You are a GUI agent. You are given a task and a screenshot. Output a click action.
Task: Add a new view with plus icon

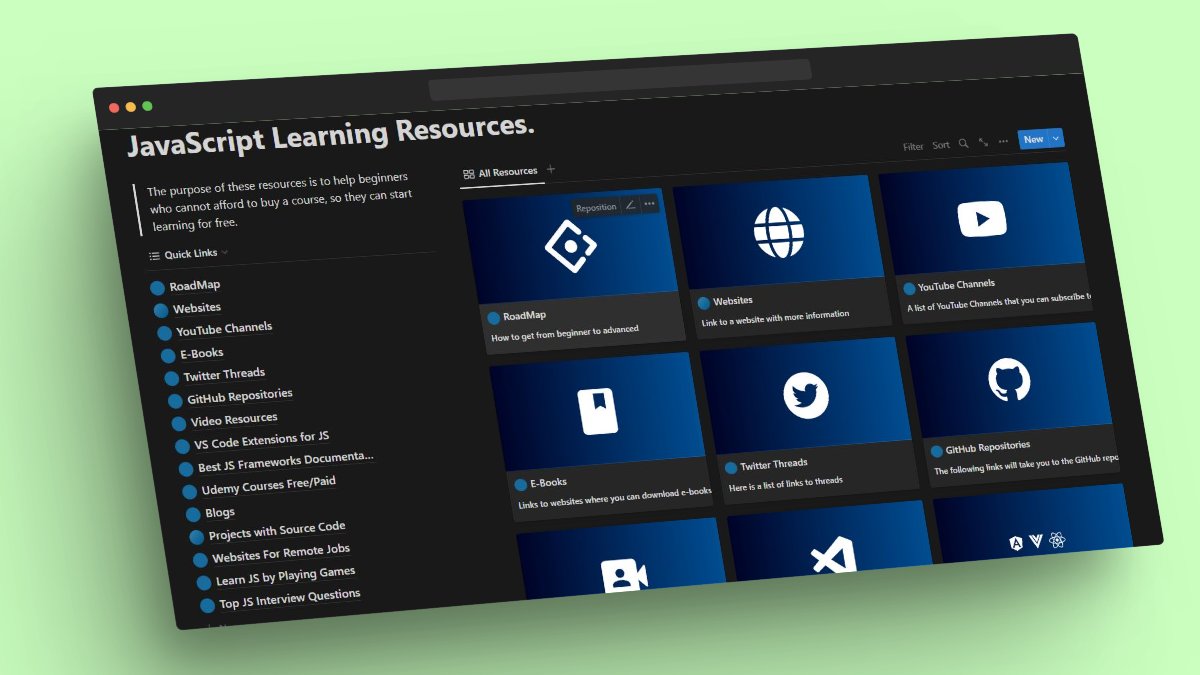click(x=551, y=170)
